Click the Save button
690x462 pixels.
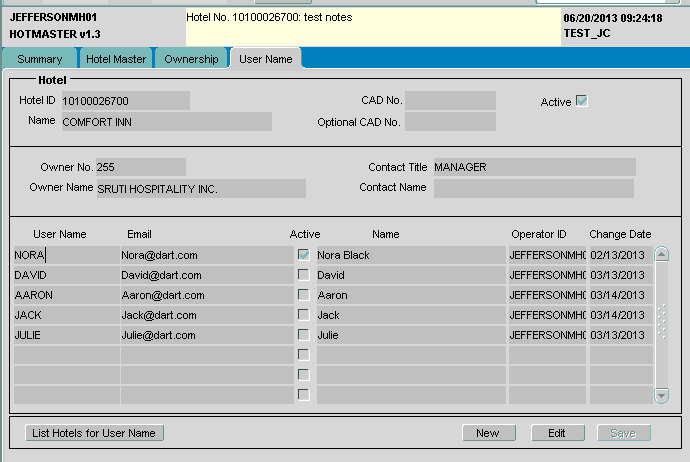pyautogui.click(x=623, y=433)
